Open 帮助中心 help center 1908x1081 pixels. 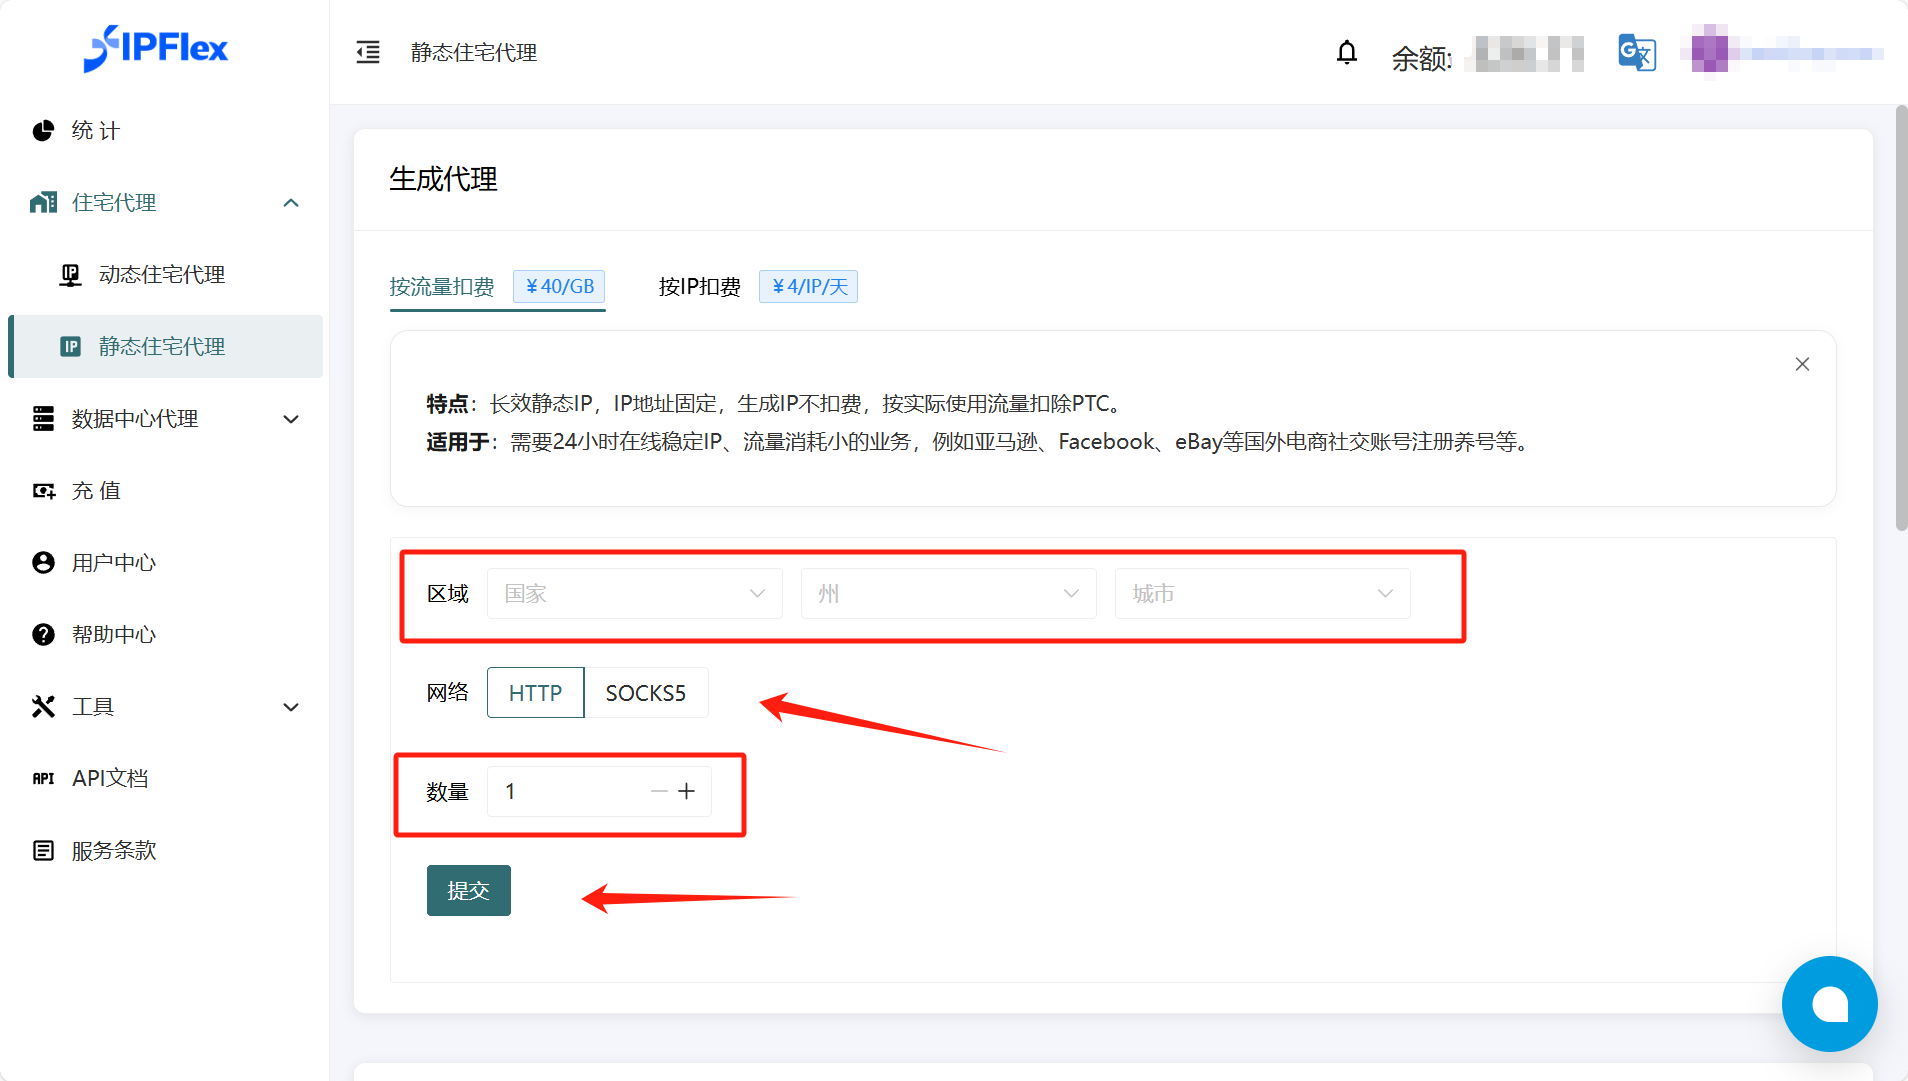coord(114,635)
